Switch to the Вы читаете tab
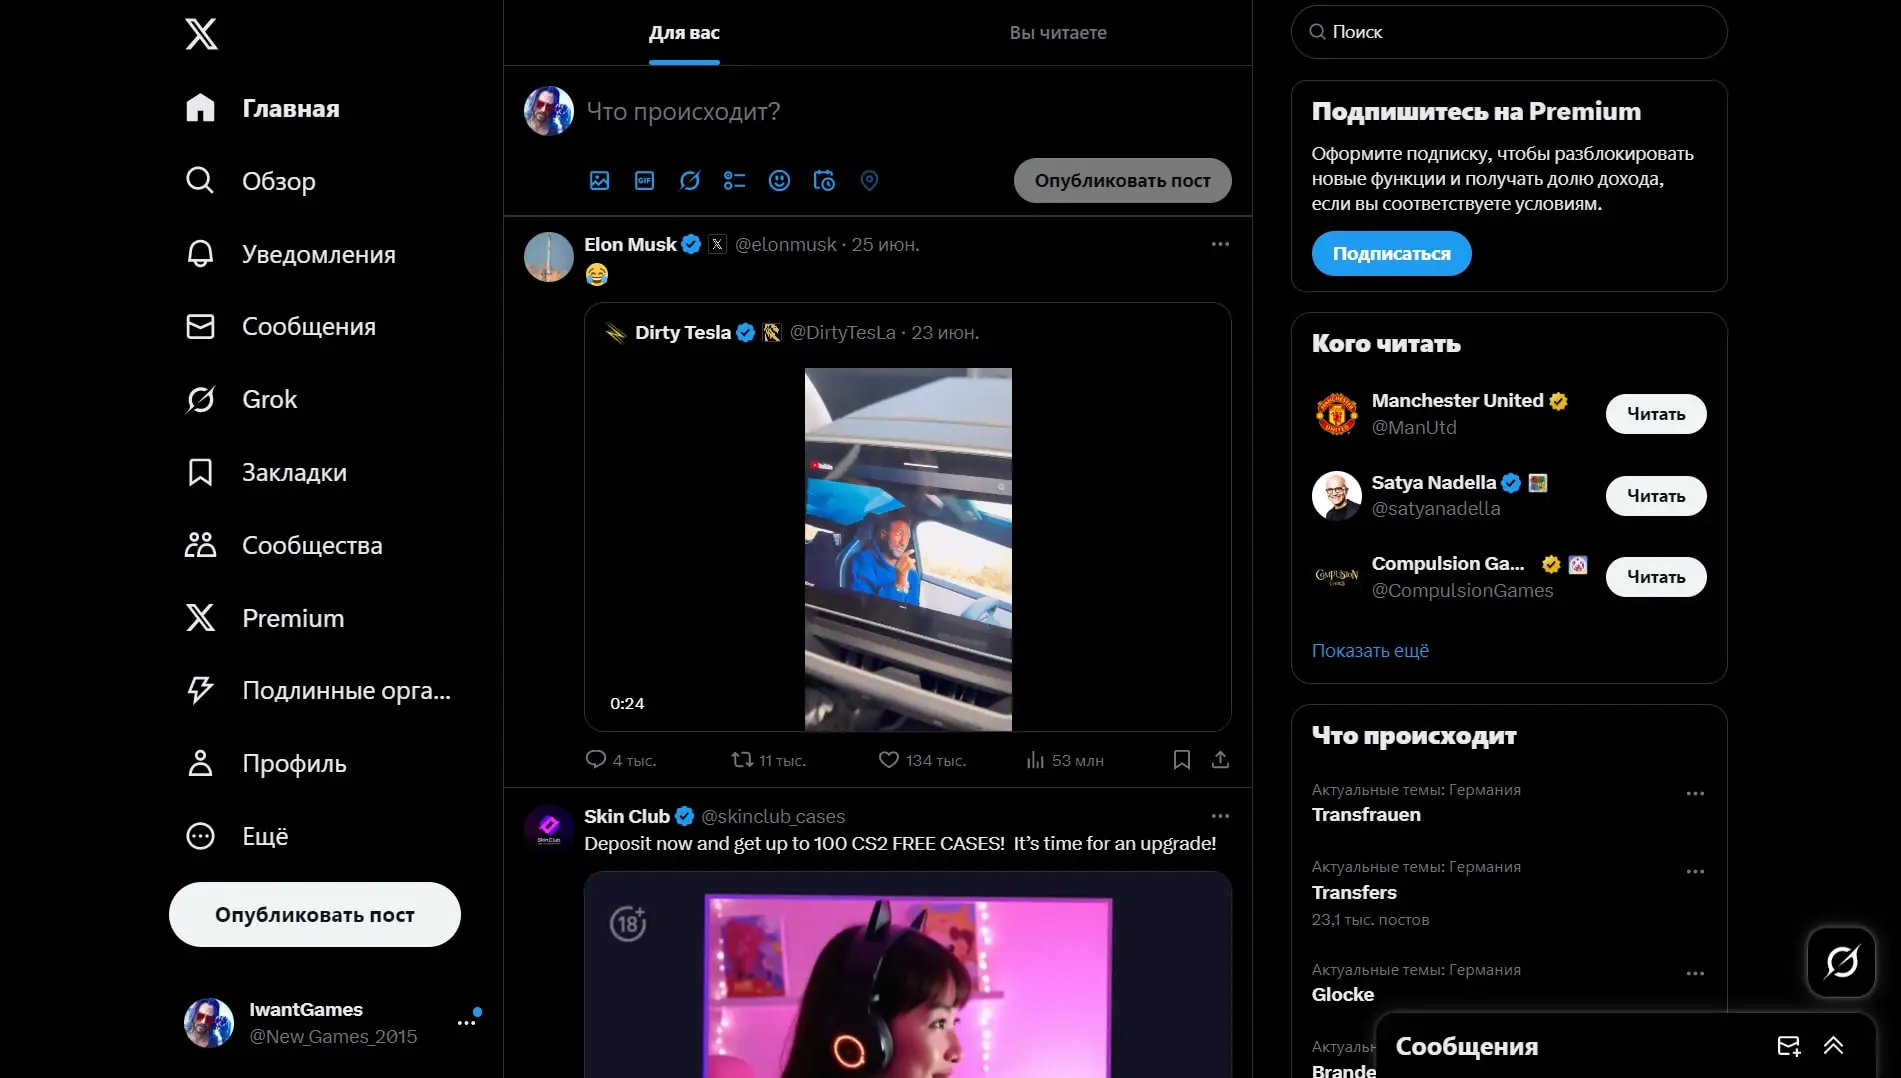 pyautogui.click(x=1058, y=33)
